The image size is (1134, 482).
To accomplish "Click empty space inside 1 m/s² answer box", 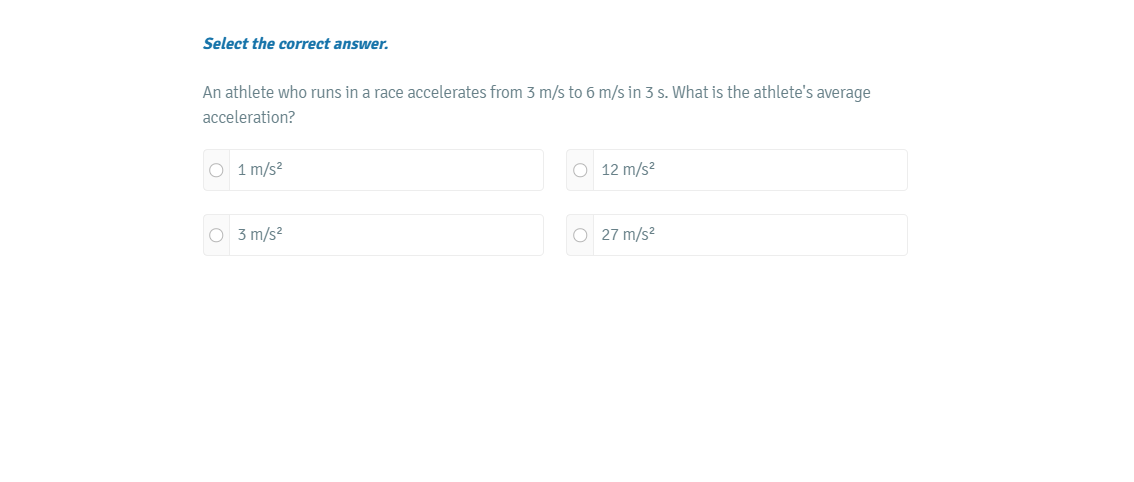I will [420, 170].
